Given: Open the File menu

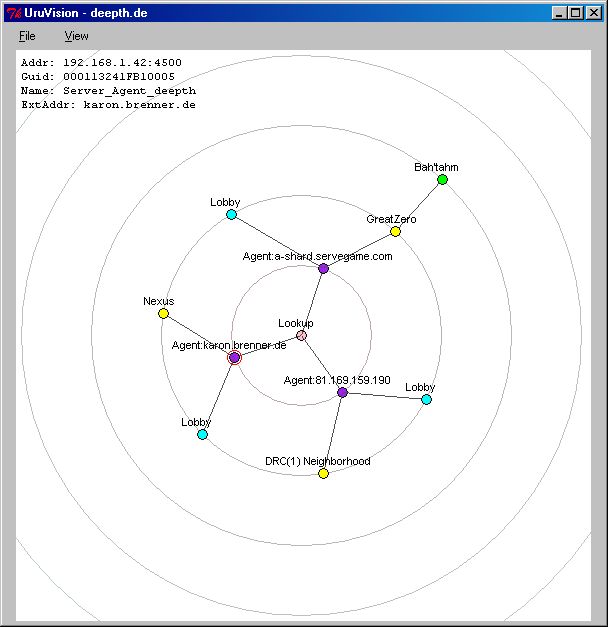Looking at the screenshot, I should pos(27,36).
